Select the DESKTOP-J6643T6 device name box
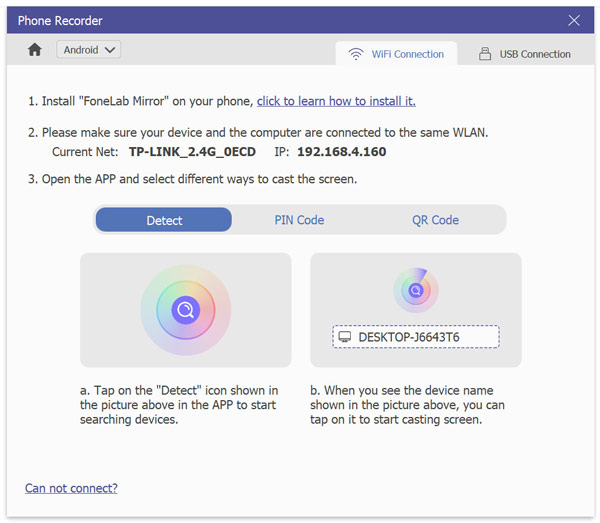This screenshot has width=600, height=523. [x=415, y=337]
